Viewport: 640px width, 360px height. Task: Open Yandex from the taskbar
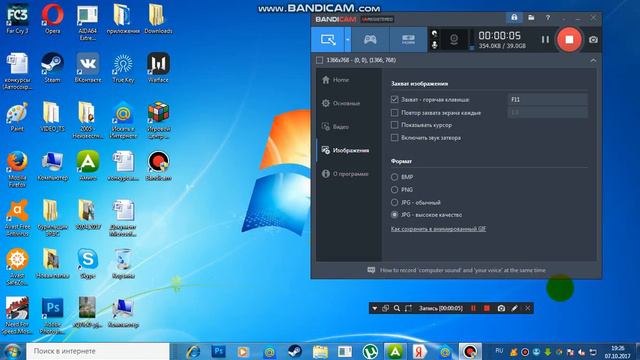click(419, 351)
